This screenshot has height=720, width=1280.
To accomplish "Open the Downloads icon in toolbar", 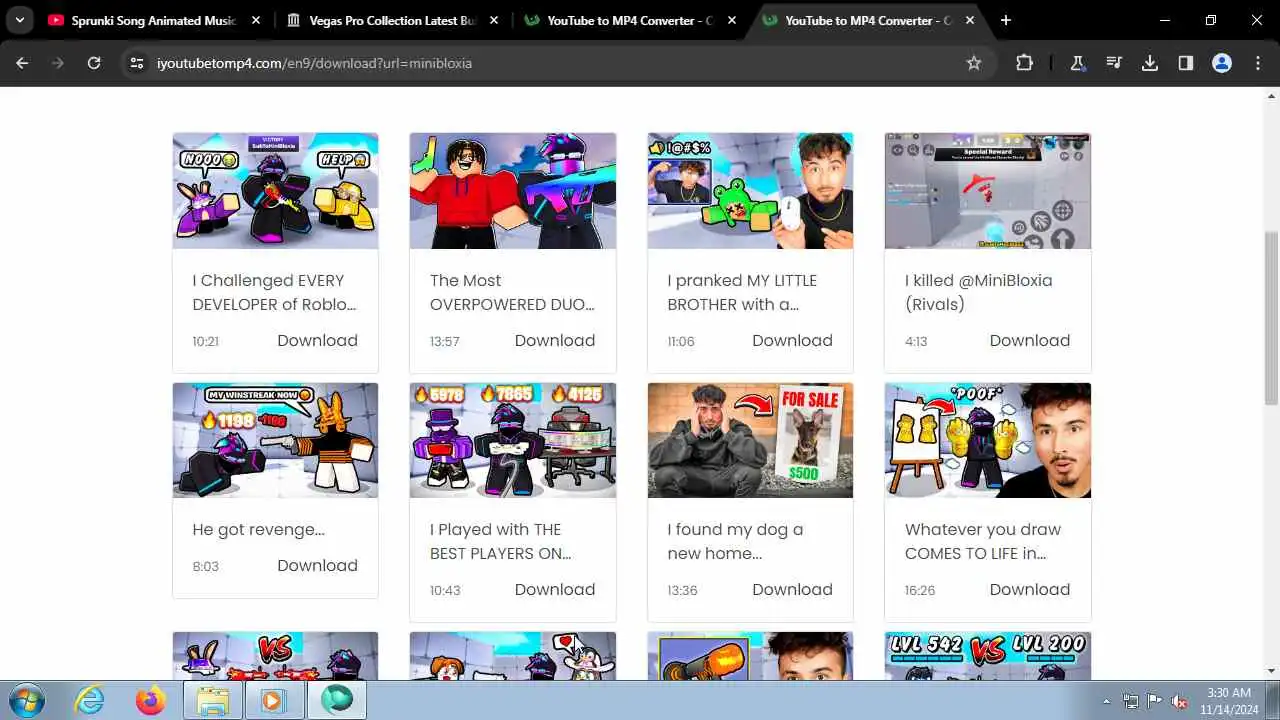I will [1150, 63].
